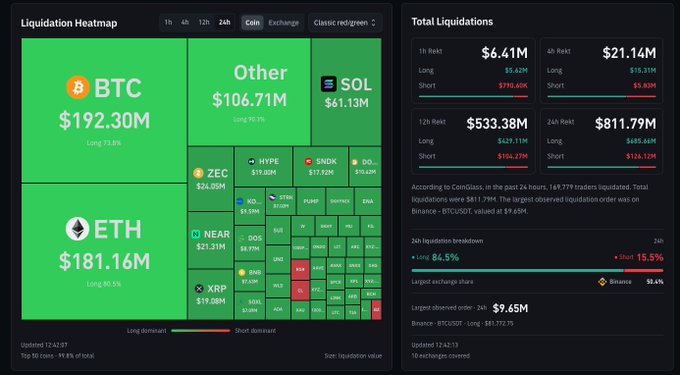
Task: Click the red SNDK icon
Action: [x=308, y=162]
